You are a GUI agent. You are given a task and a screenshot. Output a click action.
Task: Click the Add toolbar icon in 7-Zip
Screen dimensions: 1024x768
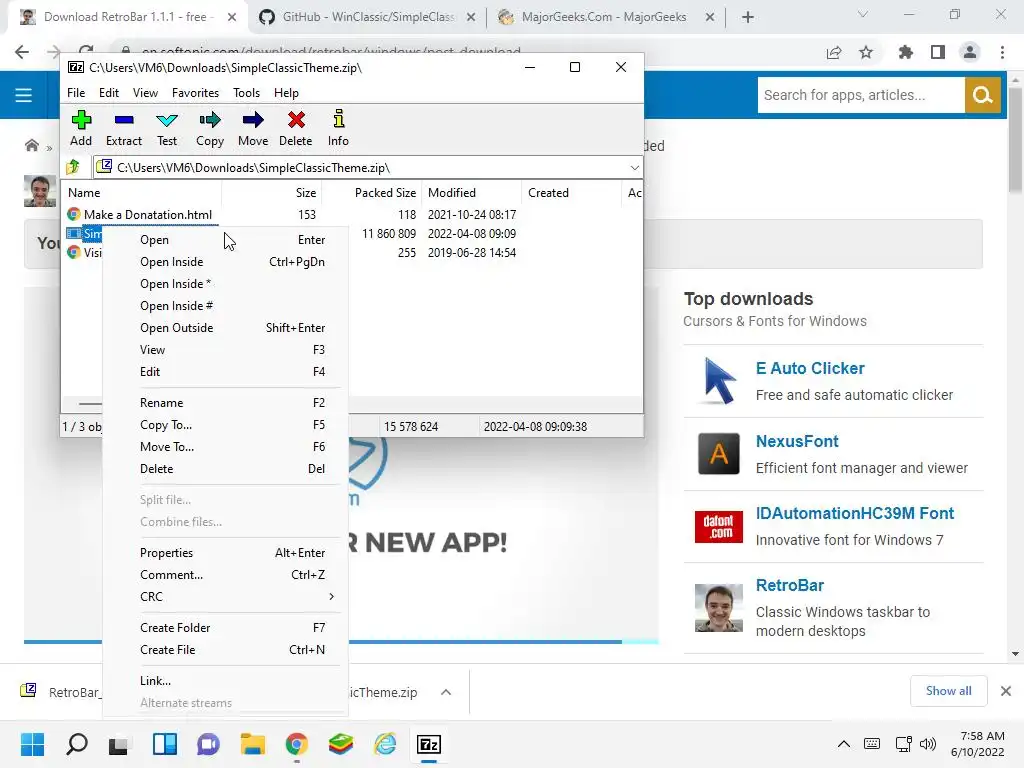click(x=81, y=128)
